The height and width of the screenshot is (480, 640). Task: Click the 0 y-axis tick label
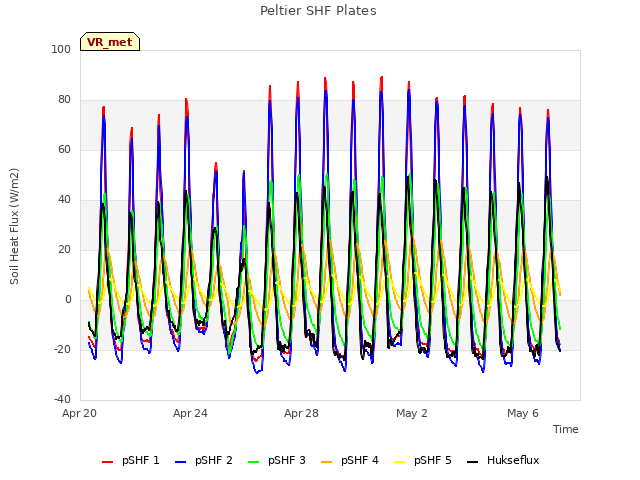(x=68, y=300)
